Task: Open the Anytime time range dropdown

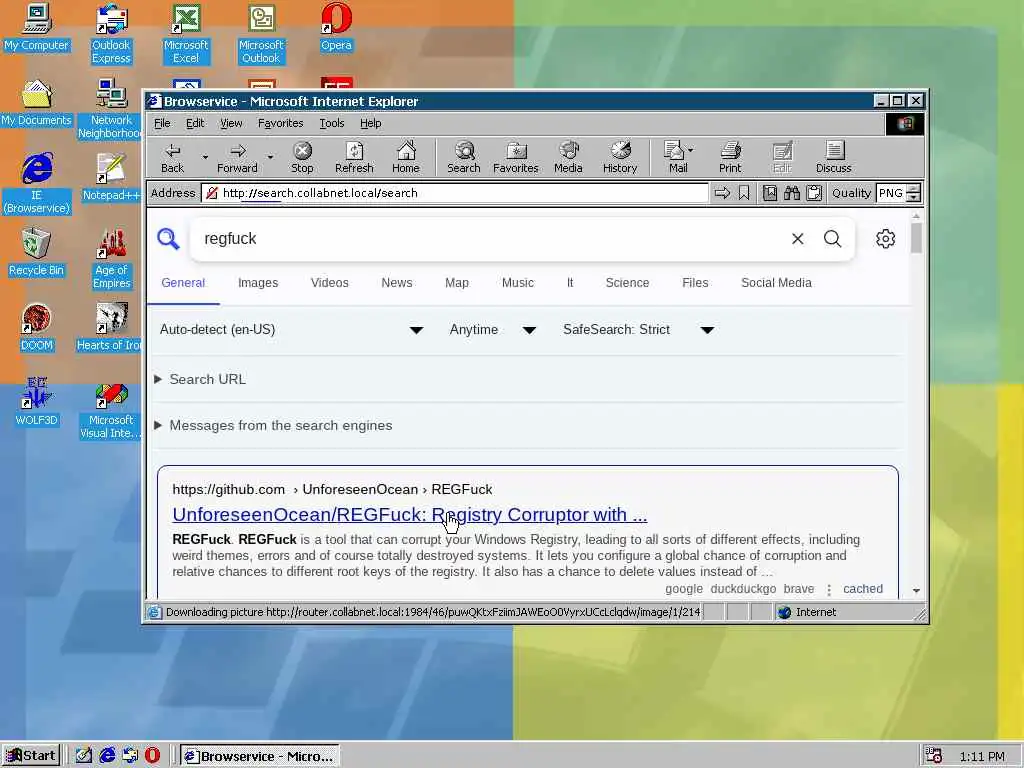Action: [x=493, y=330]
